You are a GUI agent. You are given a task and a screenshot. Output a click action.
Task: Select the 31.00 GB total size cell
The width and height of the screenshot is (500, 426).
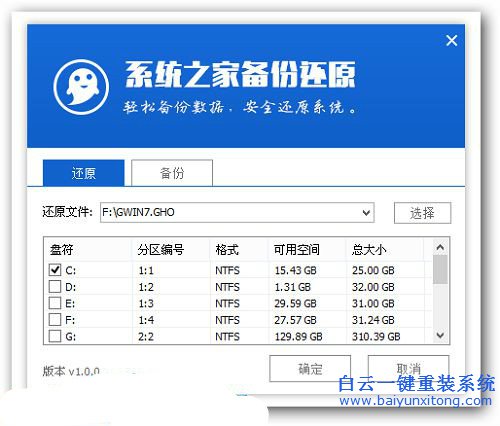click(x=373, y=303)
